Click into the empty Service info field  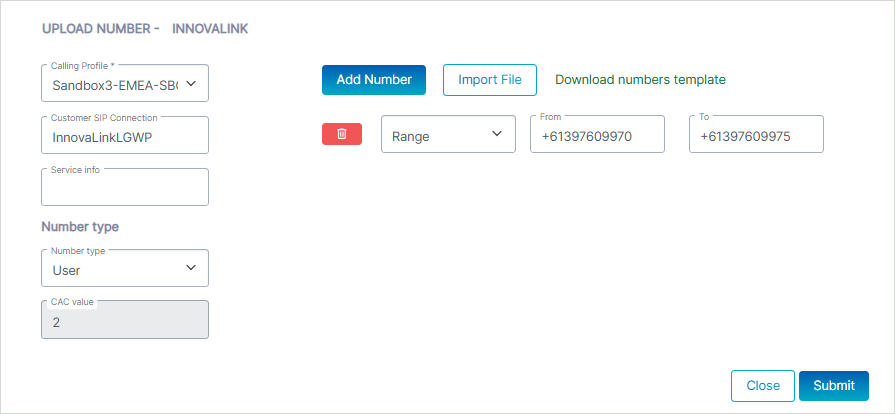124,188
